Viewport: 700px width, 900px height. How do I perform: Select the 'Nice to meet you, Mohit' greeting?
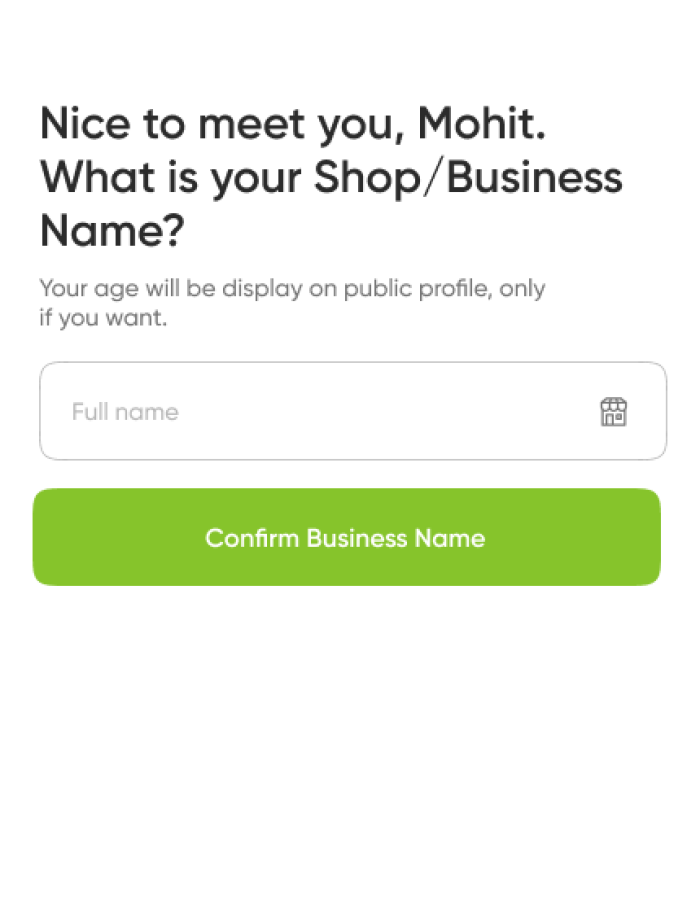coord(292,123)
